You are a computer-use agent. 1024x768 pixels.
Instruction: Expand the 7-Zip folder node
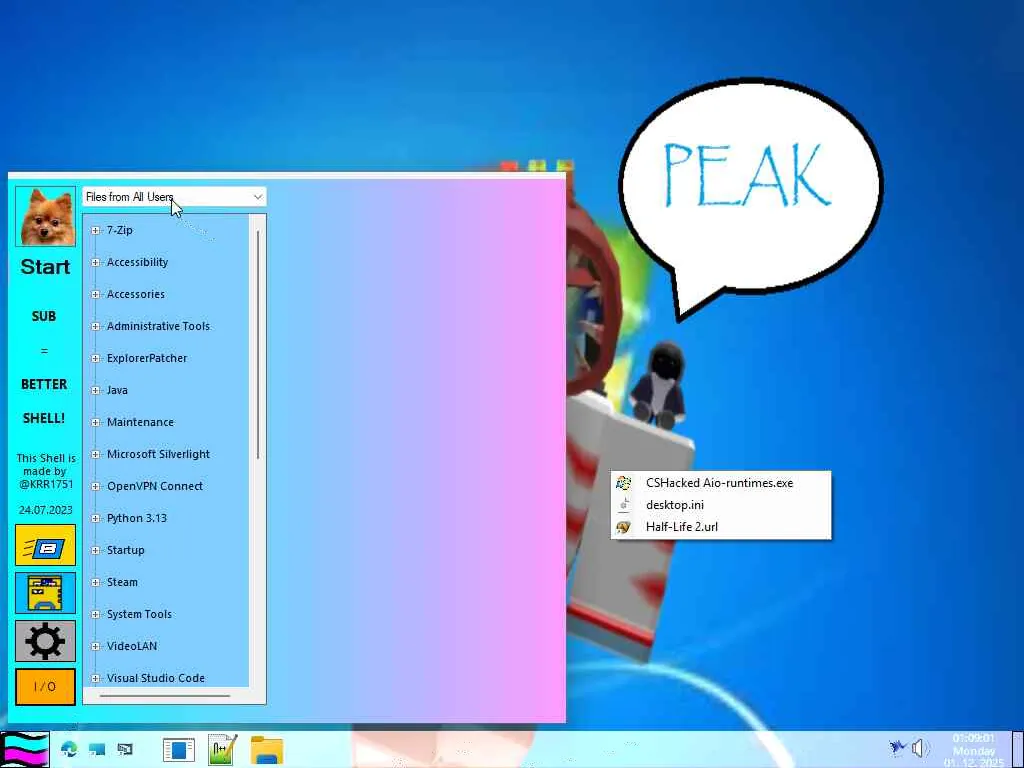[x=95, y=230]
